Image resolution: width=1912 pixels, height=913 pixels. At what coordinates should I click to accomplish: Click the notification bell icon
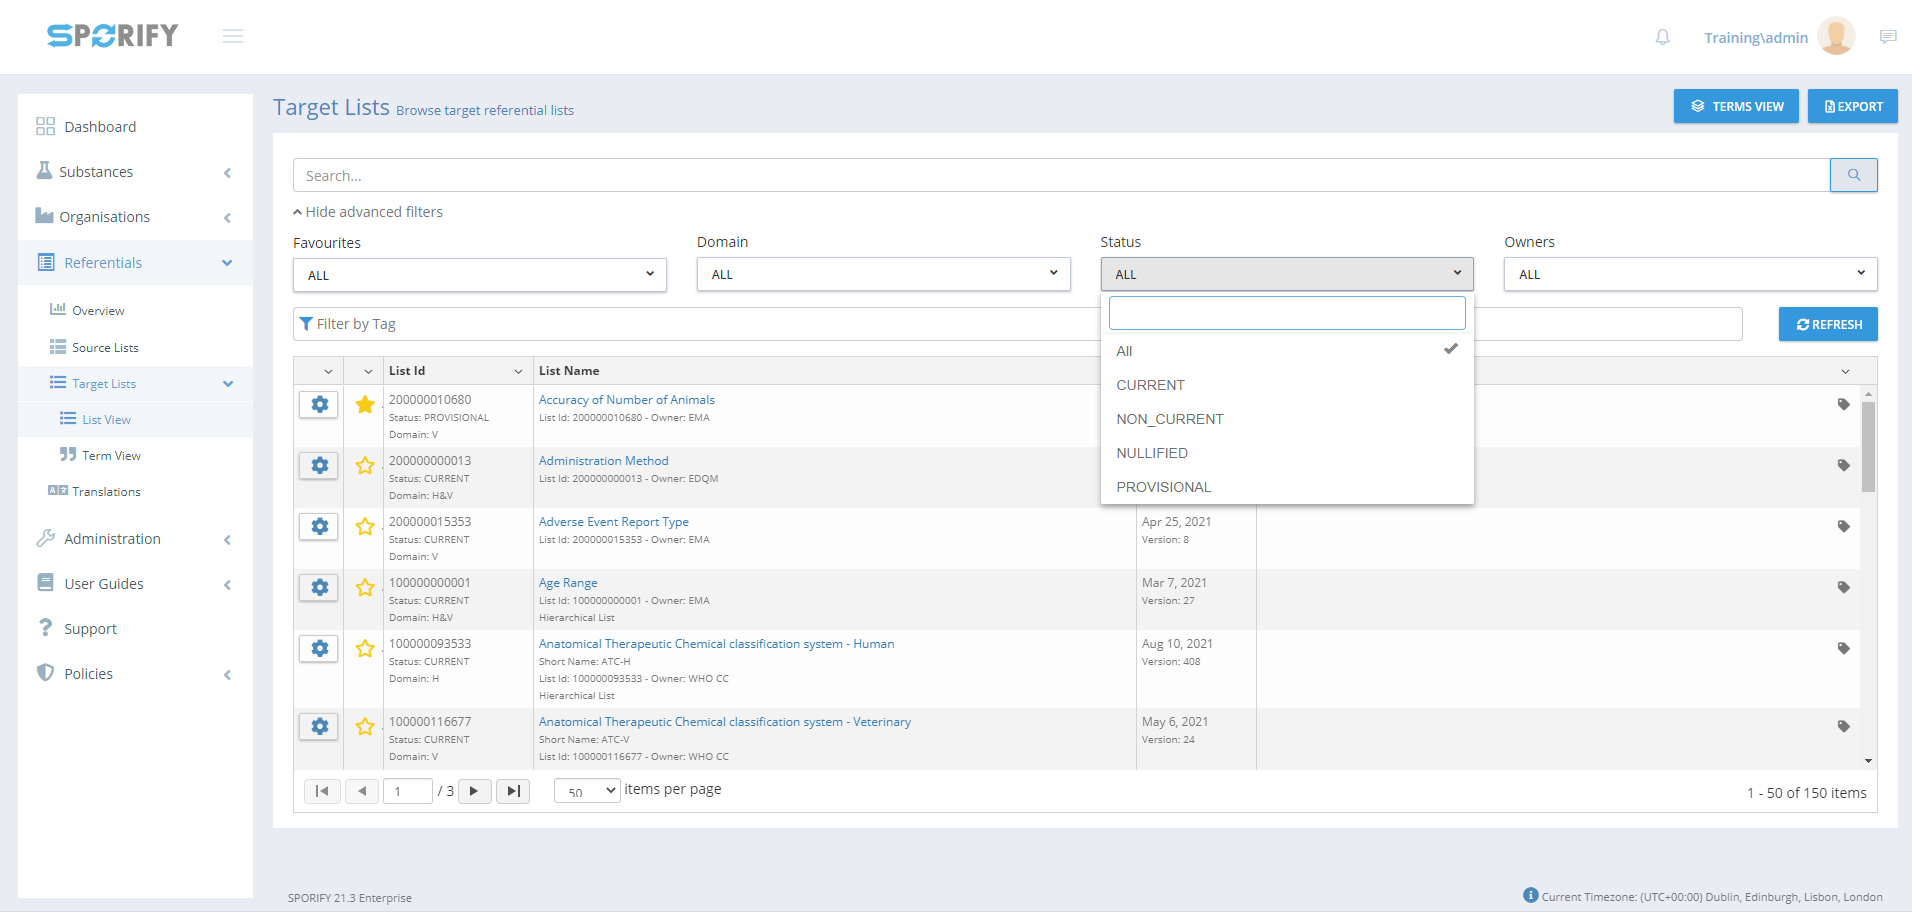pos(1662,37)
